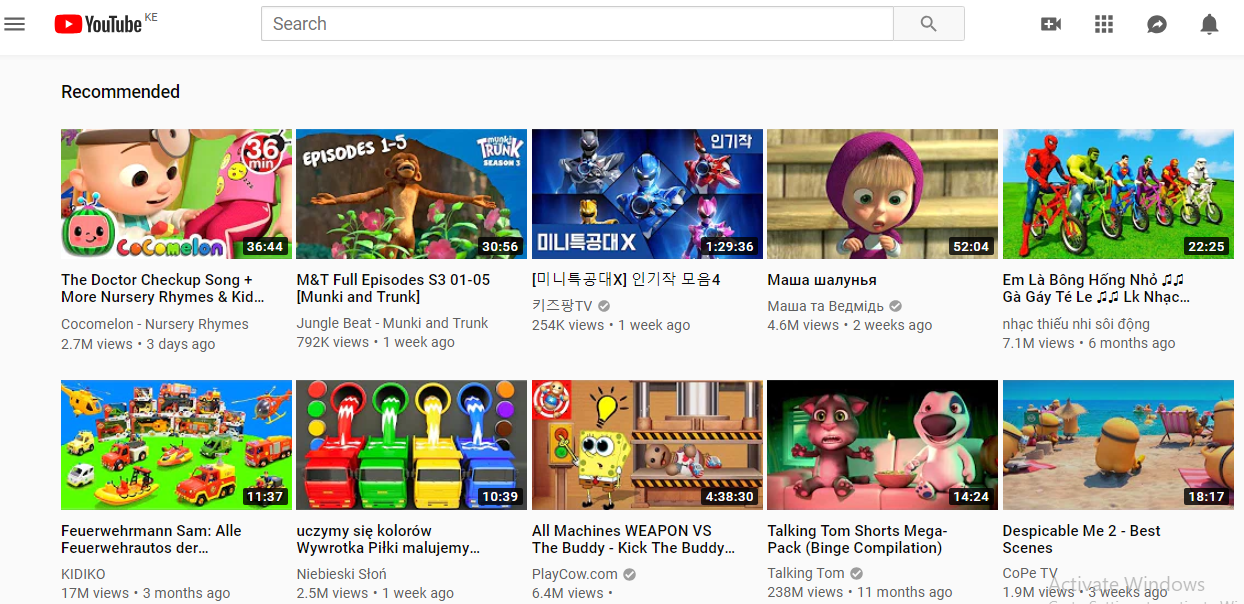The width and height of the screenshot is (1244, 604).
Task: Open channel "Jungle Beat - Munki and Trunk"
Action: pos(393,323)
